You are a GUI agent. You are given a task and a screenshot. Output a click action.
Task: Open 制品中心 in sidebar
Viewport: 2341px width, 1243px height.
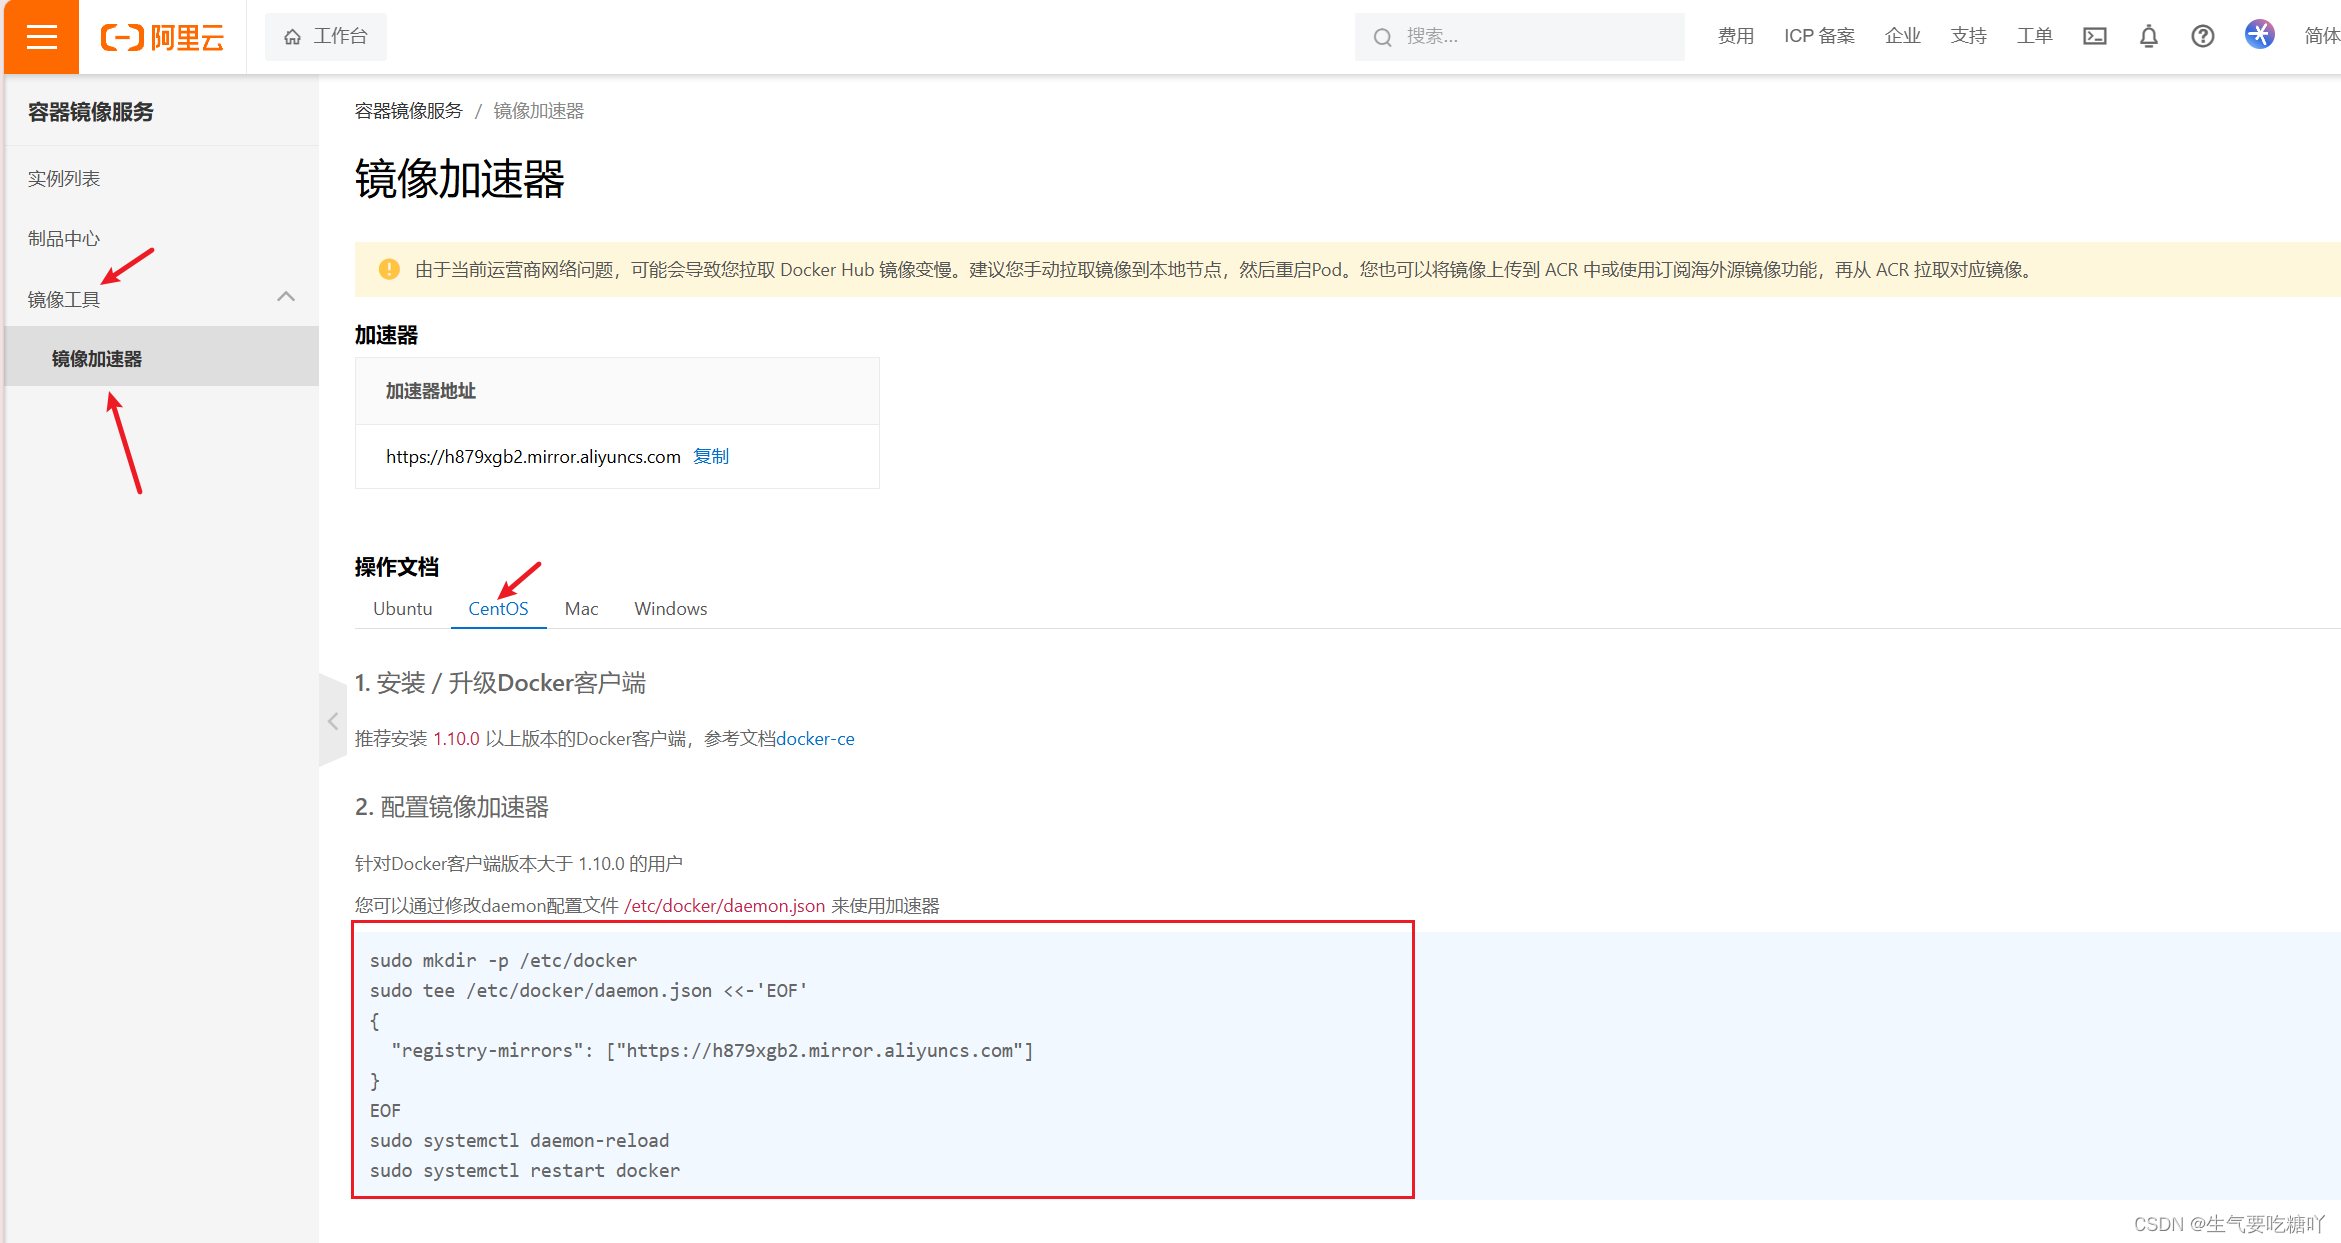click(x=64, y=239)
